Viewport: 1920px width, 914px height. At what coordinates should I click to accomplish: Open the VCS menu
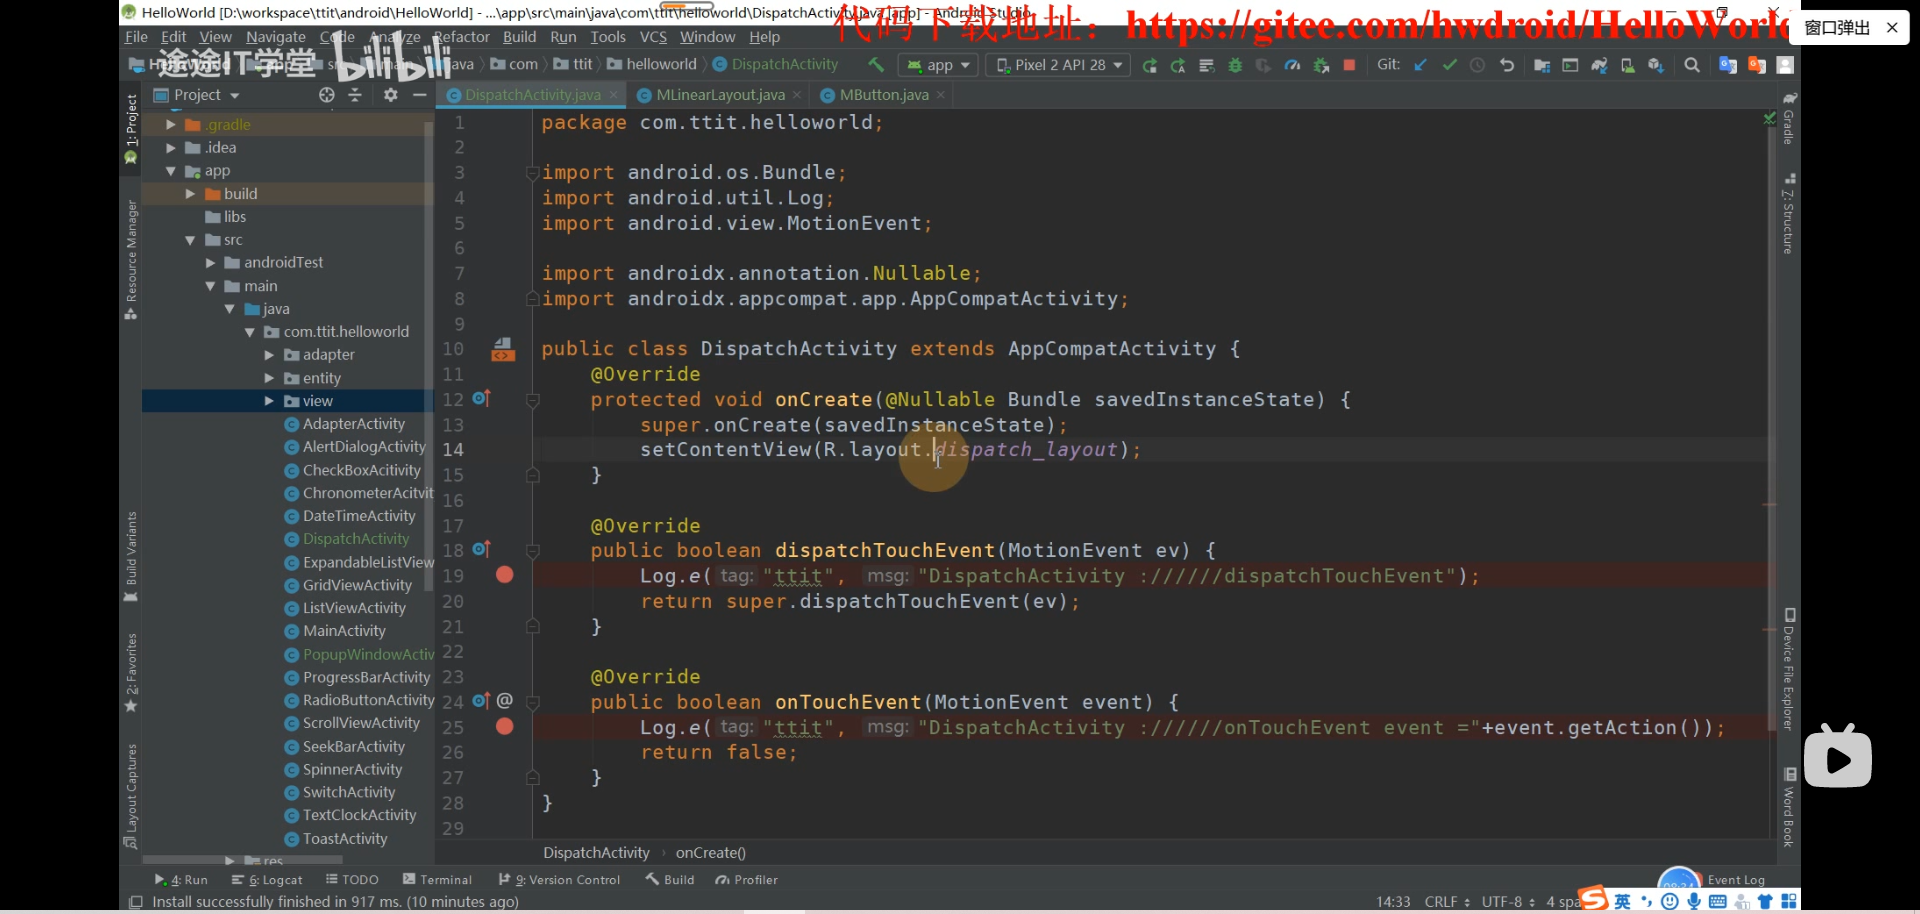tap(653, 37)
